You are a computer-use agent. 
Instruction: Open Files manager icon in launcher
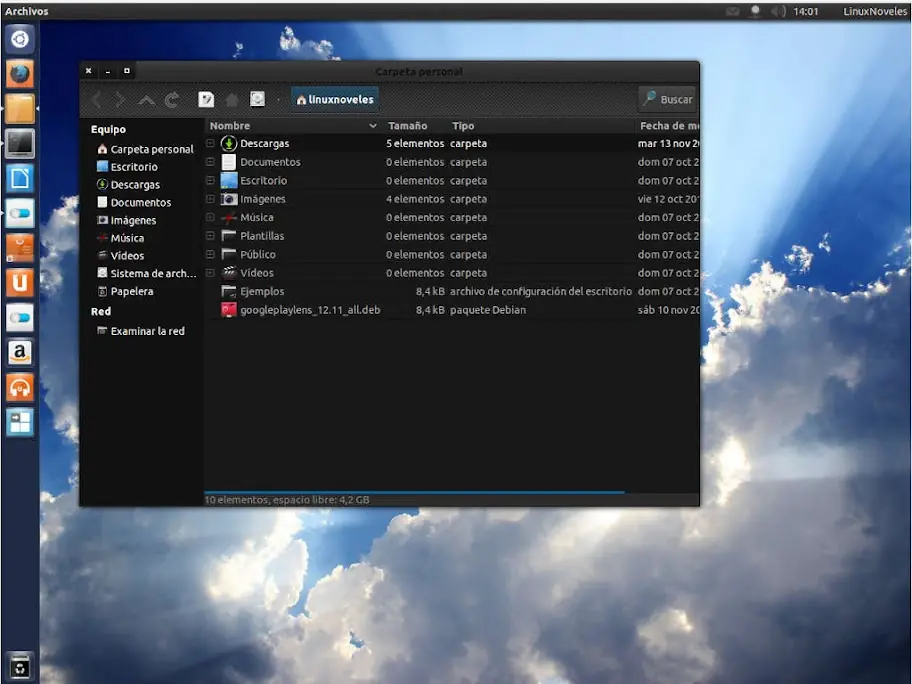(20, 109)
